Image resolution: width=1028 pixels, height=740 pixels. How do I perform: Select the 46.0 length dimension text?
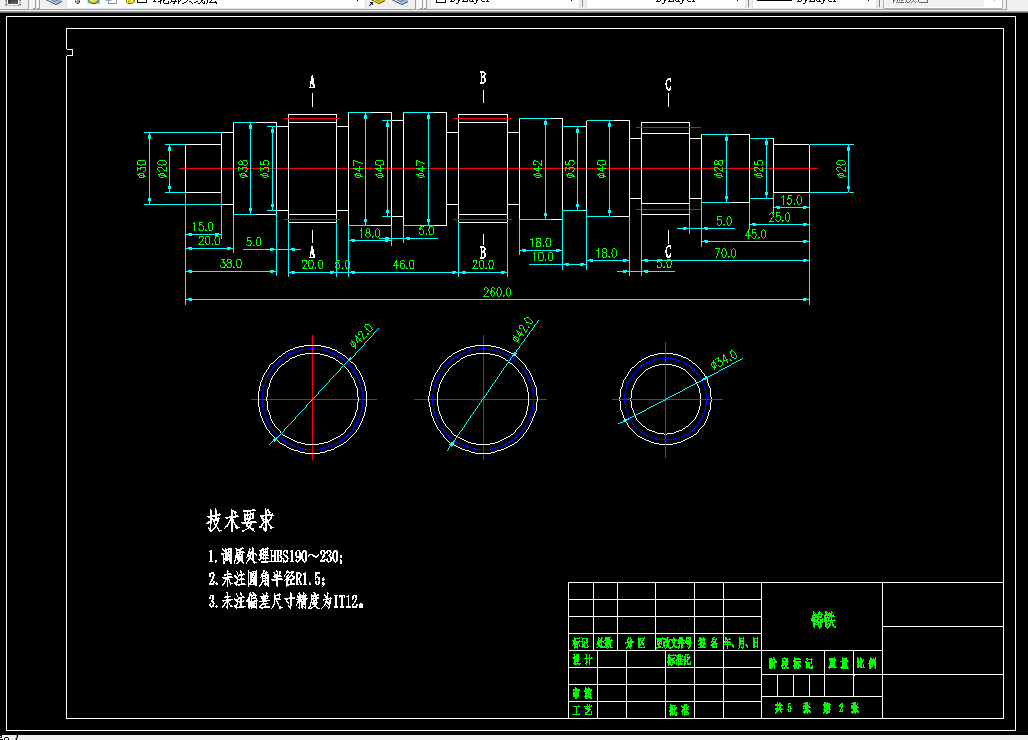coord(403,265)
